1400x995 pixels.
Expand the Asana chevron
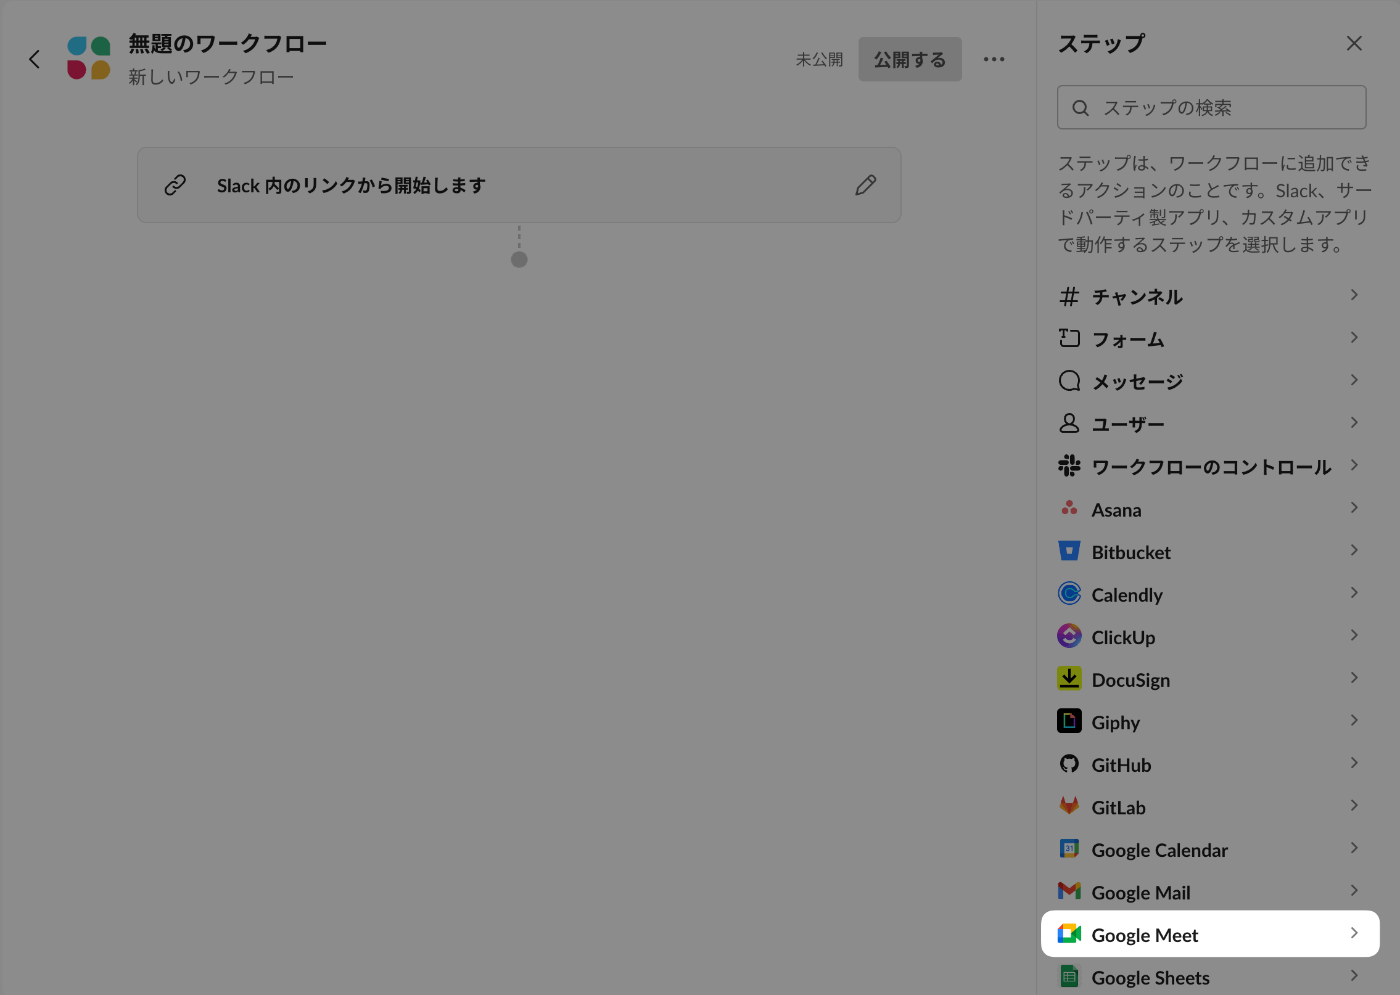click(1354, 508)
